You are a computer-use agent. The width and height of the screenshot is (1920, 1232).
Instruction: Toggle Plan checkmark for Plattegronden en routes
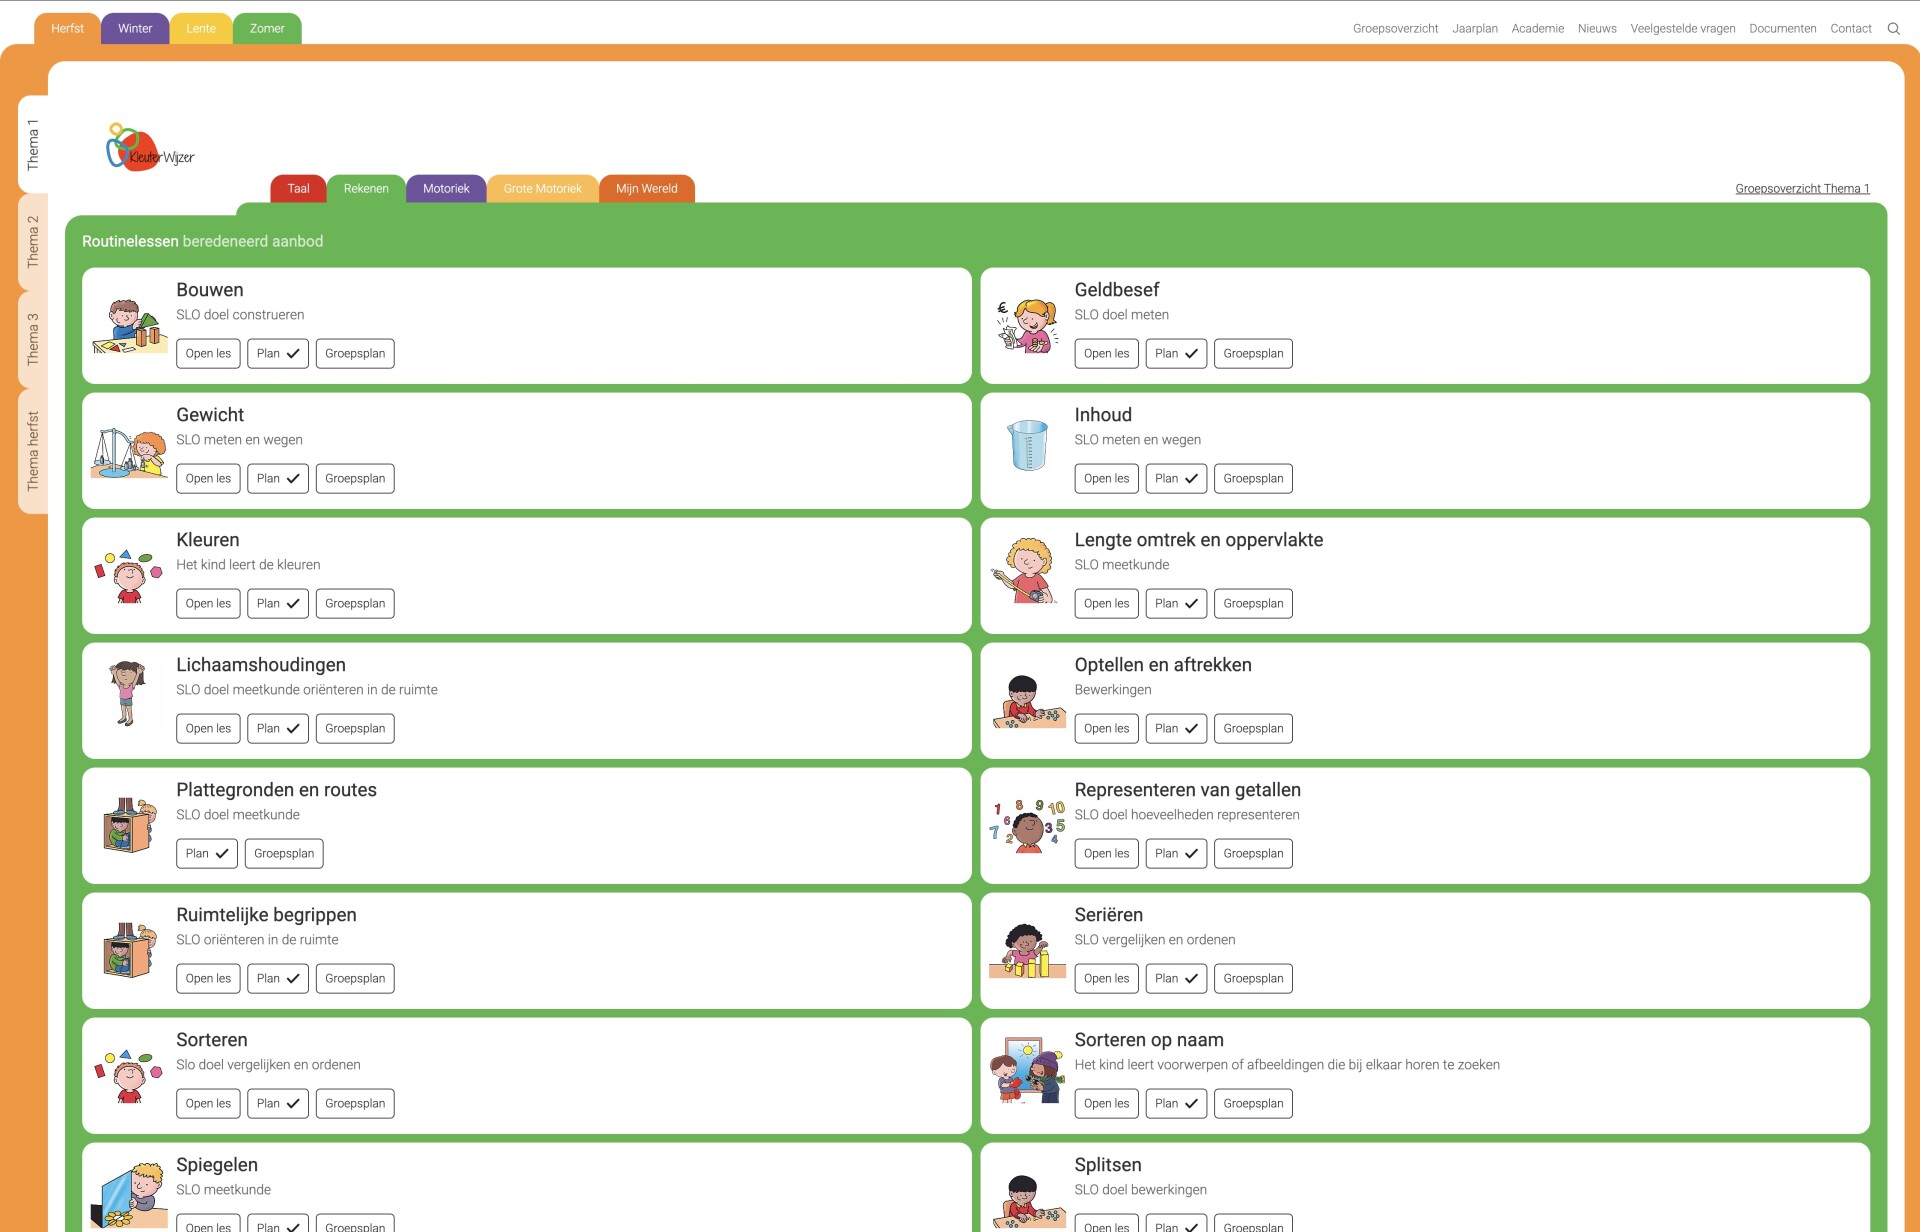coord(207,854)
